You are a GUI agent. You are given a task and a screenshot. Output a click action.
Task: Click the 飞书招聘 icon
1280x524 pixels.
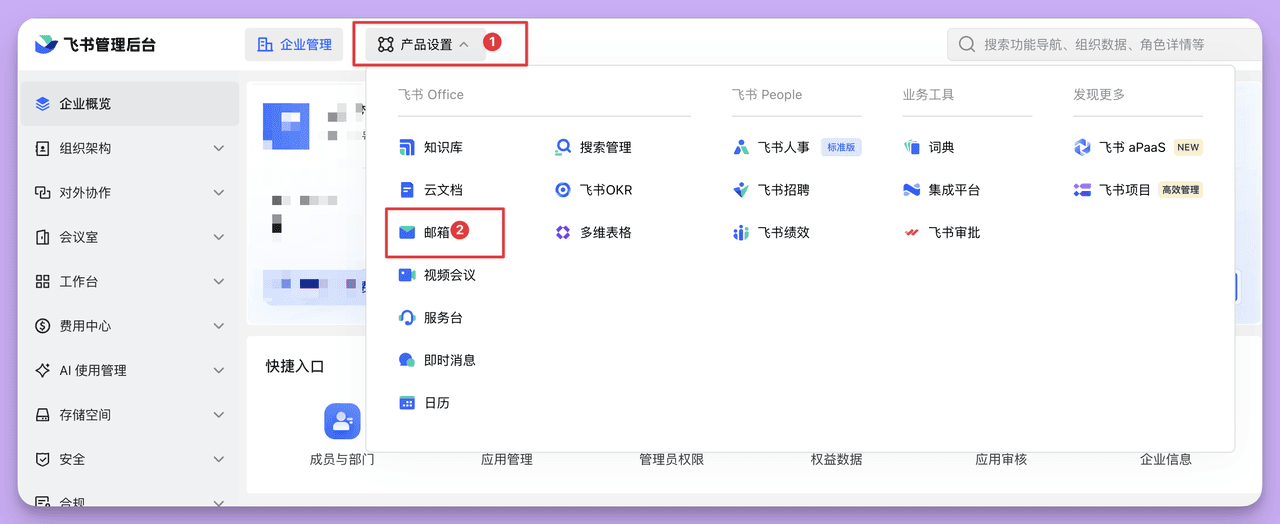pyautogui.click(x=741, y=189)
